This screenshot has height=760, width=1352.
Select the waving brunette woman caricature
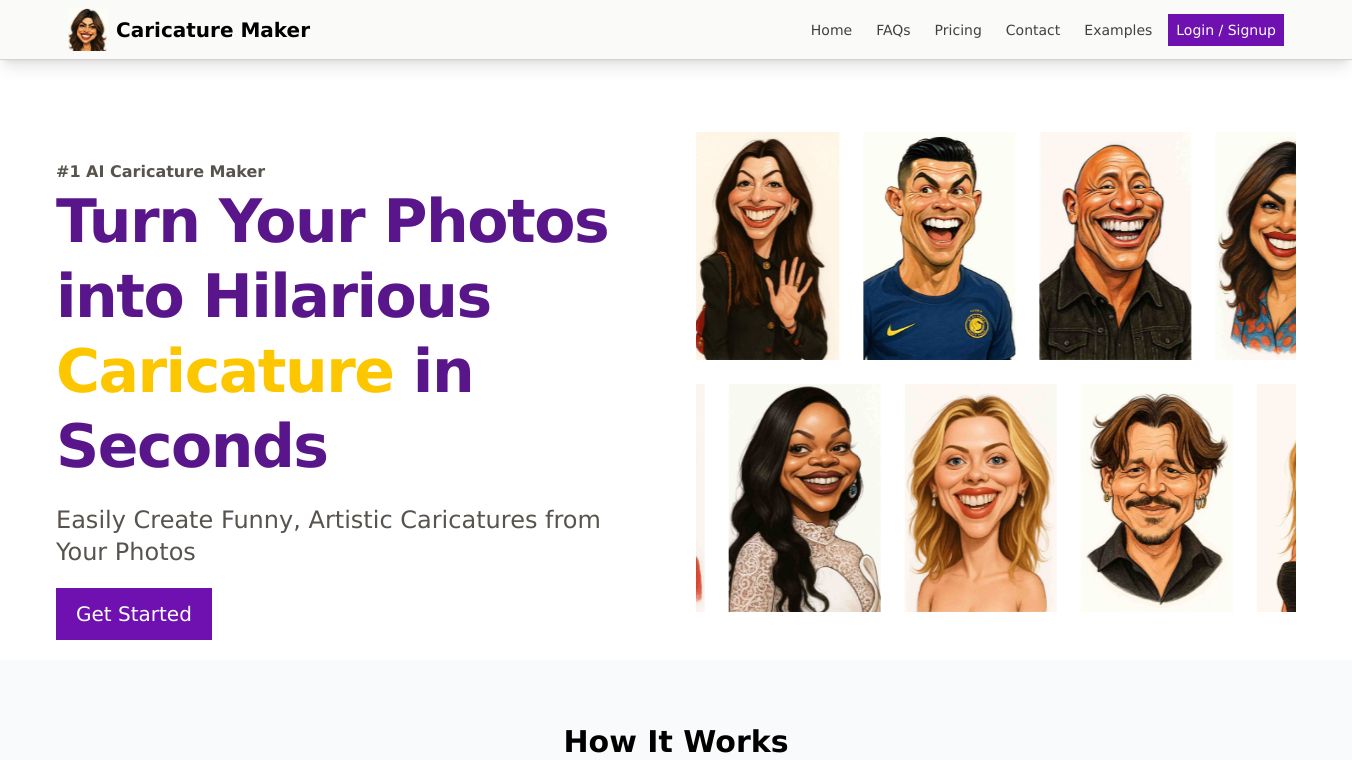(768, 246)
